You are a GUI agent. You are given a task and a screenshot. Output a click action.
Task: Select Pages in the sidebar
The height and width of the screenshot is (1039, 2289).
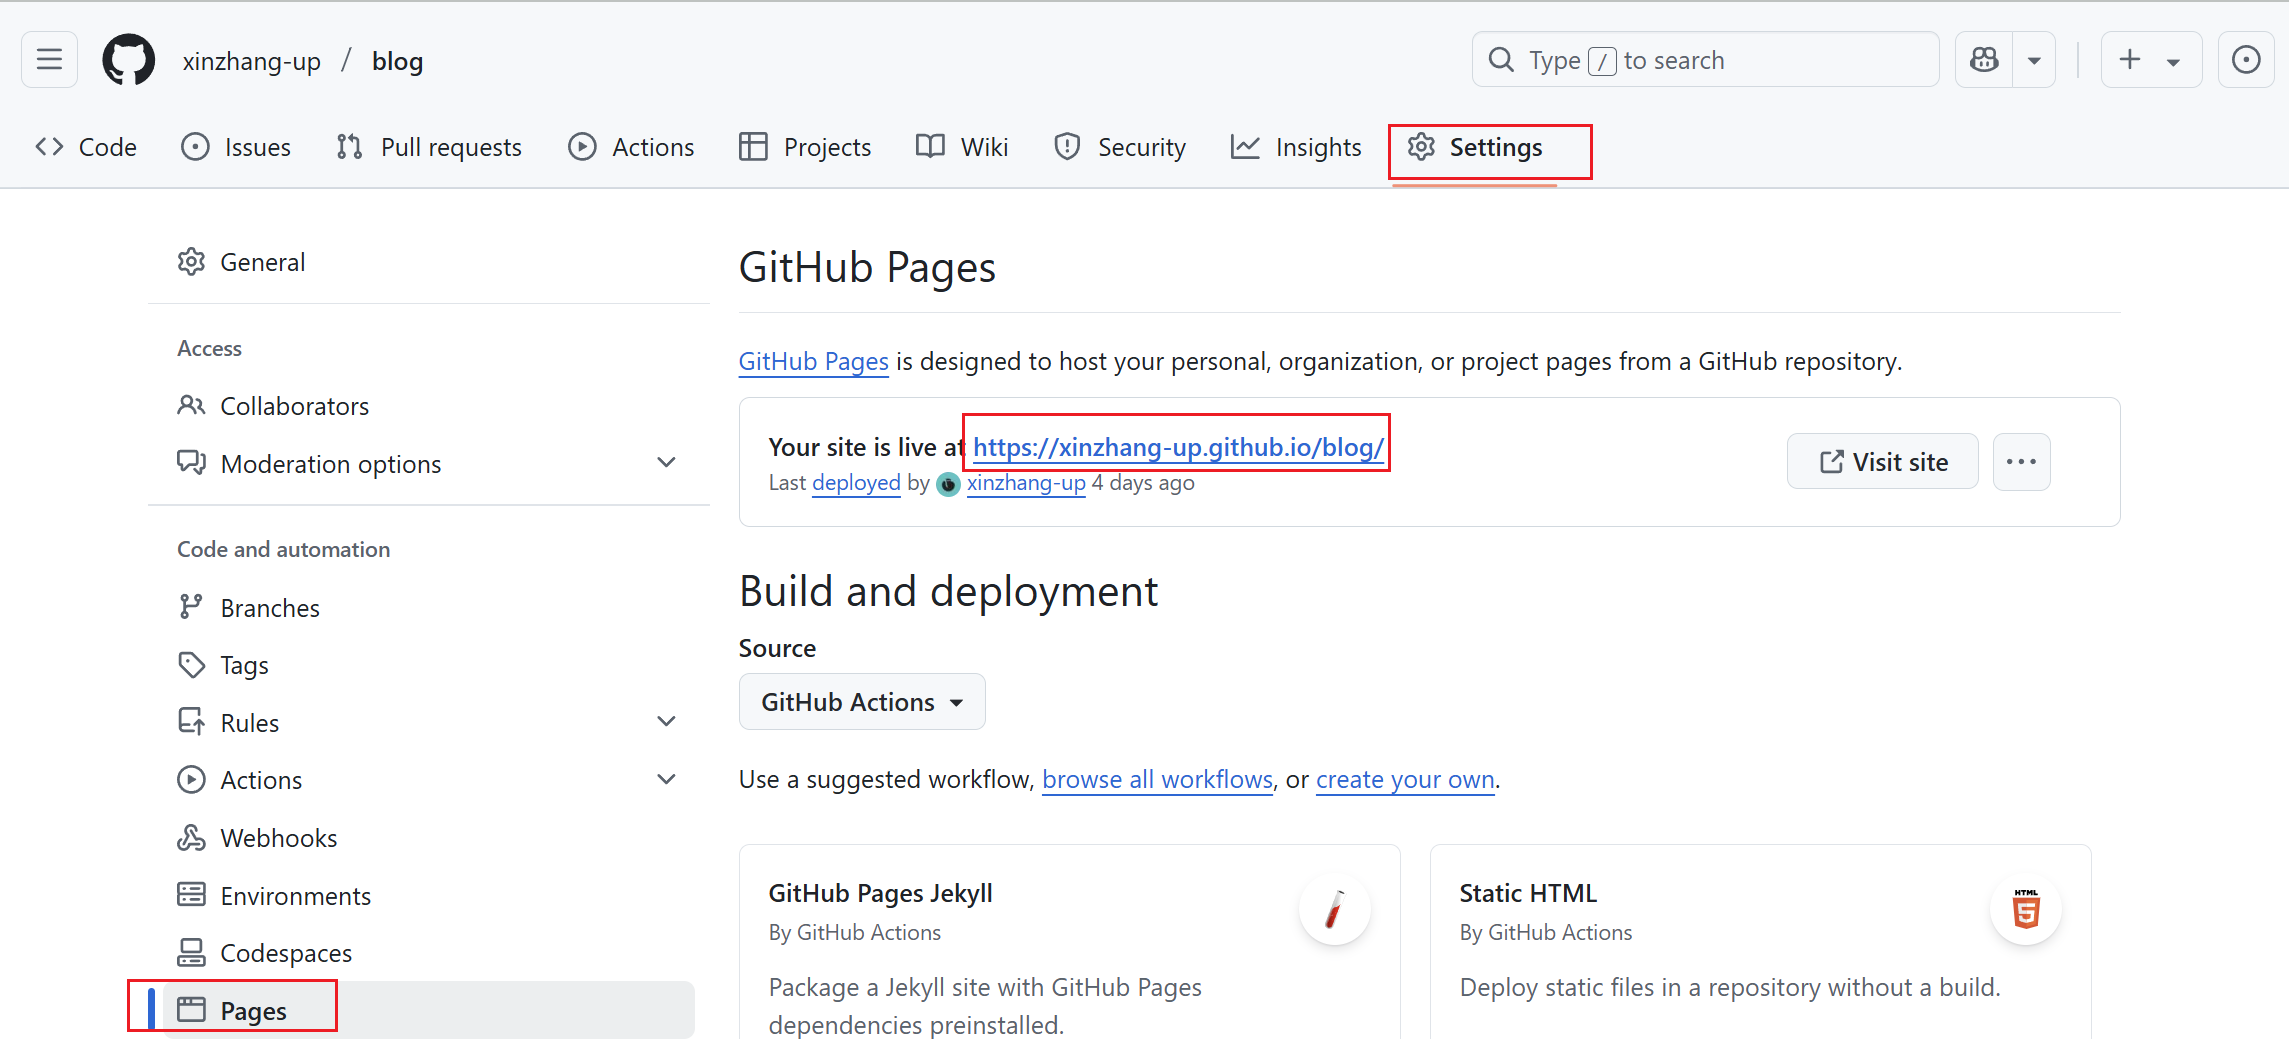pyautogui.click(x=429, y=1010)
